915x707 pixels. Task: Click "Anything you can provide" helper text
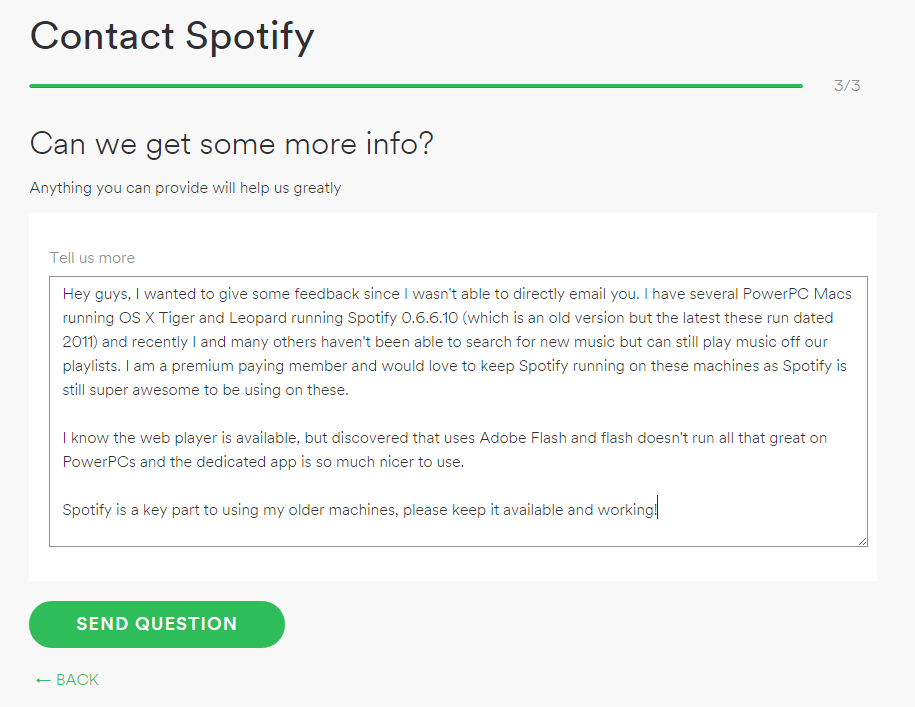[118, 188]
